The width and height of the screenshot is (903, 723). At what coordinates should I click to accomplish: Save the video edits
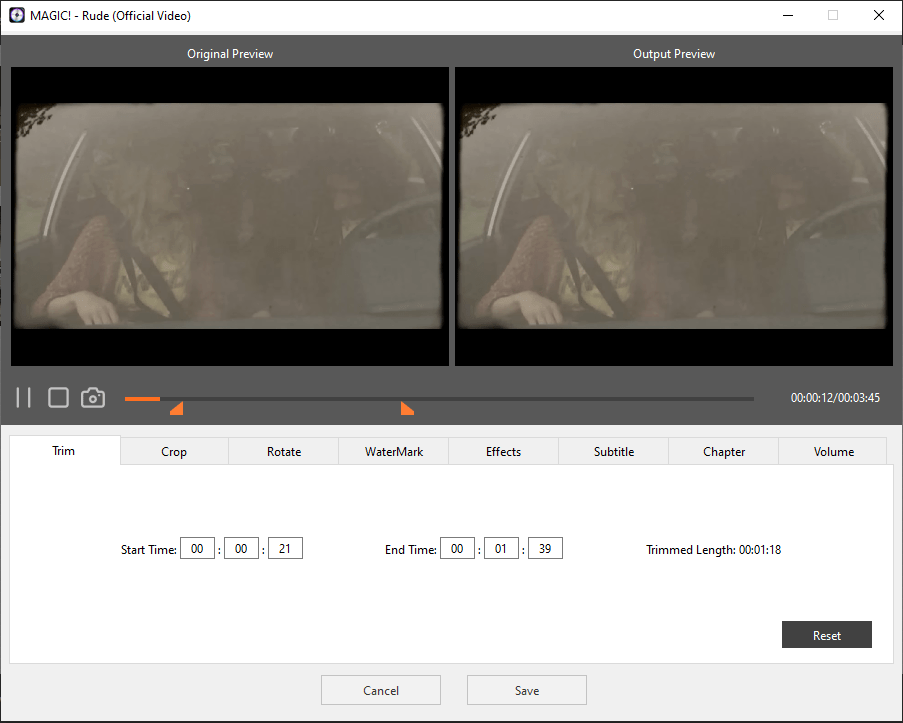[526, 691]
